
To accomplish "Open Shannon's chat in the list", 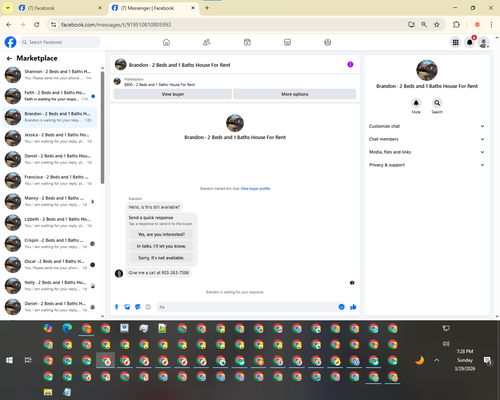I will [x=50, y=75].
